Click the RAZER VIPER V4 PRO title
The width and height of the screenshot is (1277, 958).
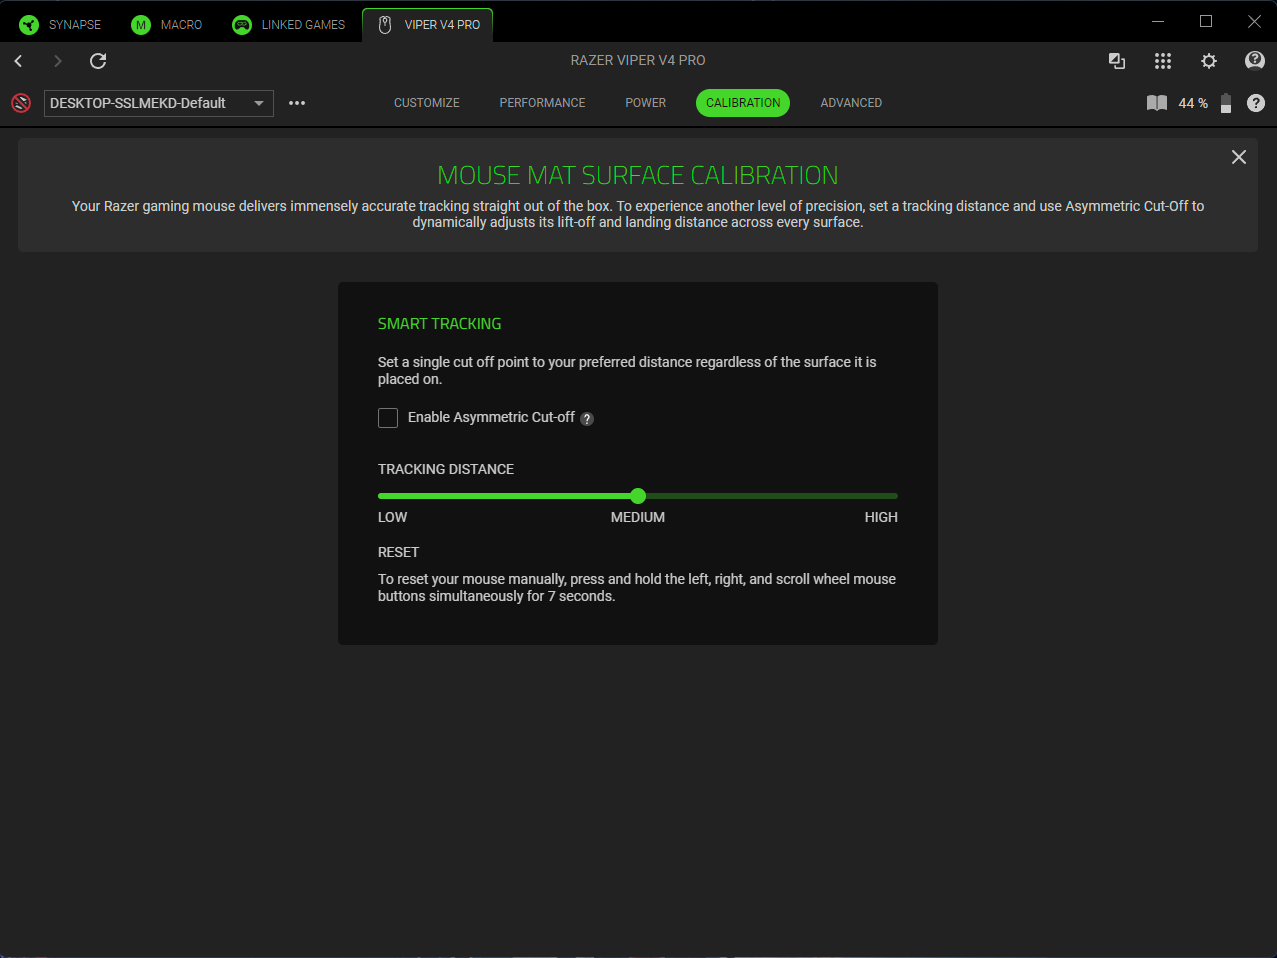click(638, 60)
